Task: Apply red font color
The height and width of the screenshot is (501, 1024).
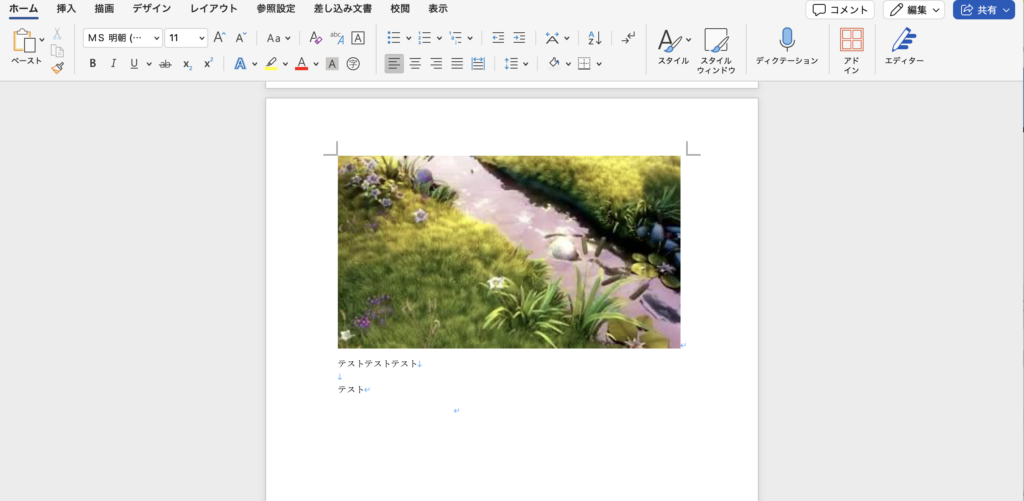Action: (302, 63)
